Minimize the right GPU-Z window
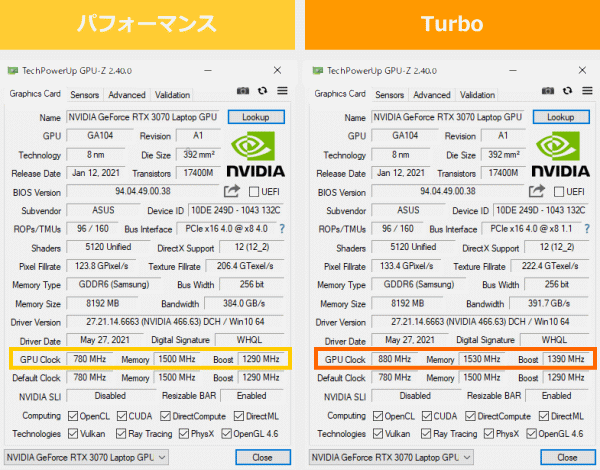The image size is (600, 470). pos(513,71)
